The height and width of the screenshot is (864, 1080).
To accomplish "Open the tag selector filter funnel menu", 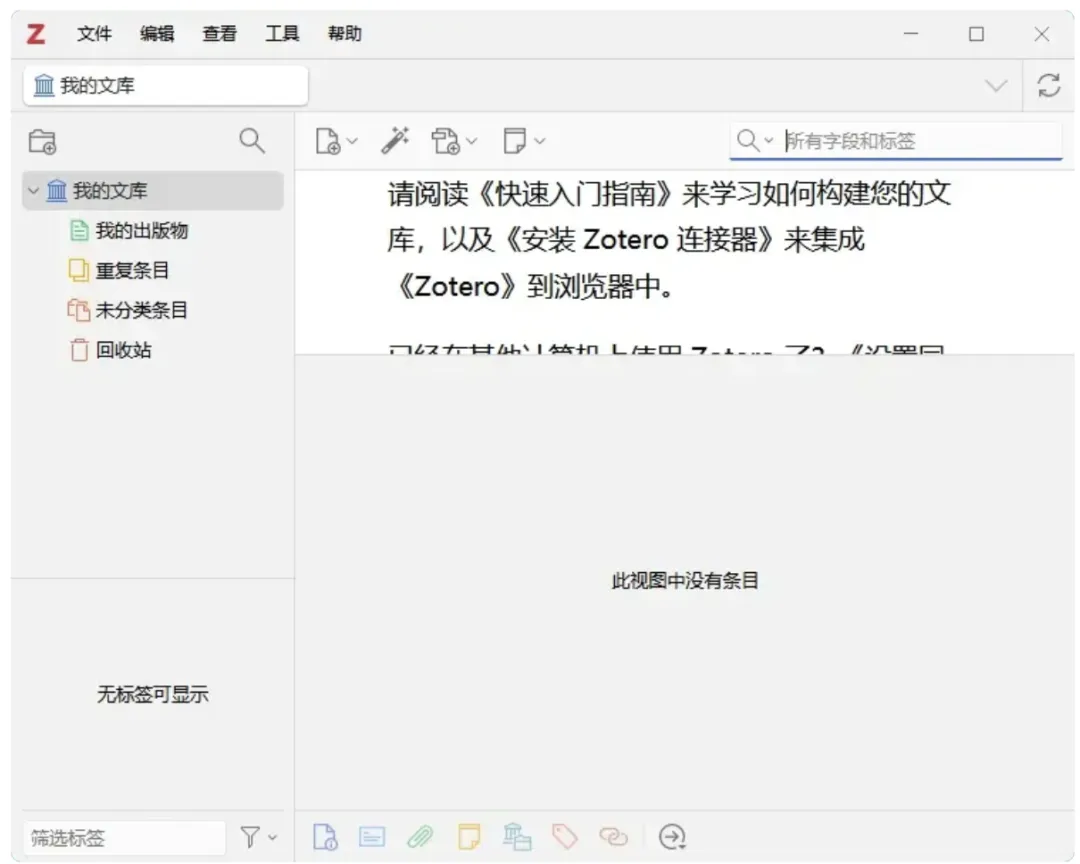I will pos(258,837).
